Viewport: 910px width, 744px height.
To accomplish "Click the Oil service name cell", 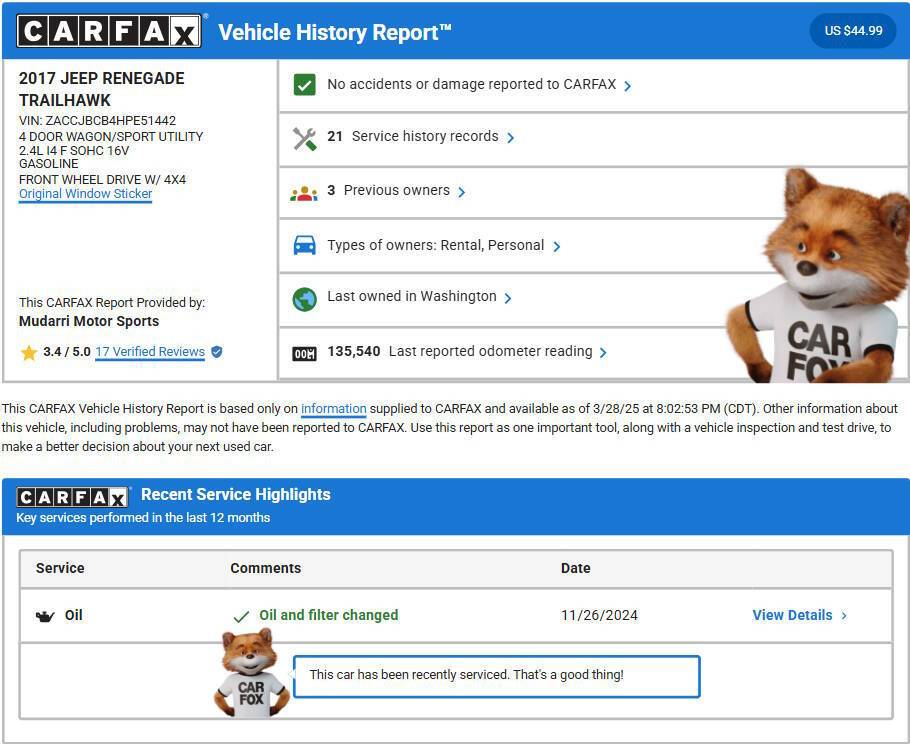I will tap(73, 615).
